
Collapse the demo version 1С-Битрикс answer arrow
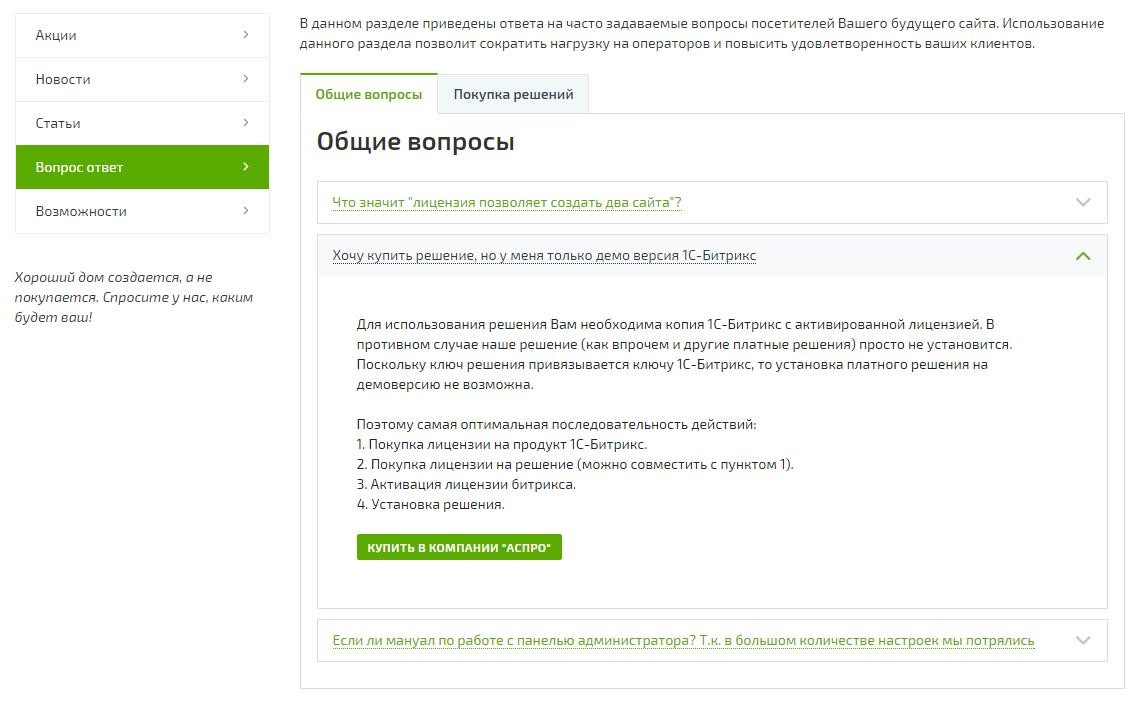pos(1083,256)
